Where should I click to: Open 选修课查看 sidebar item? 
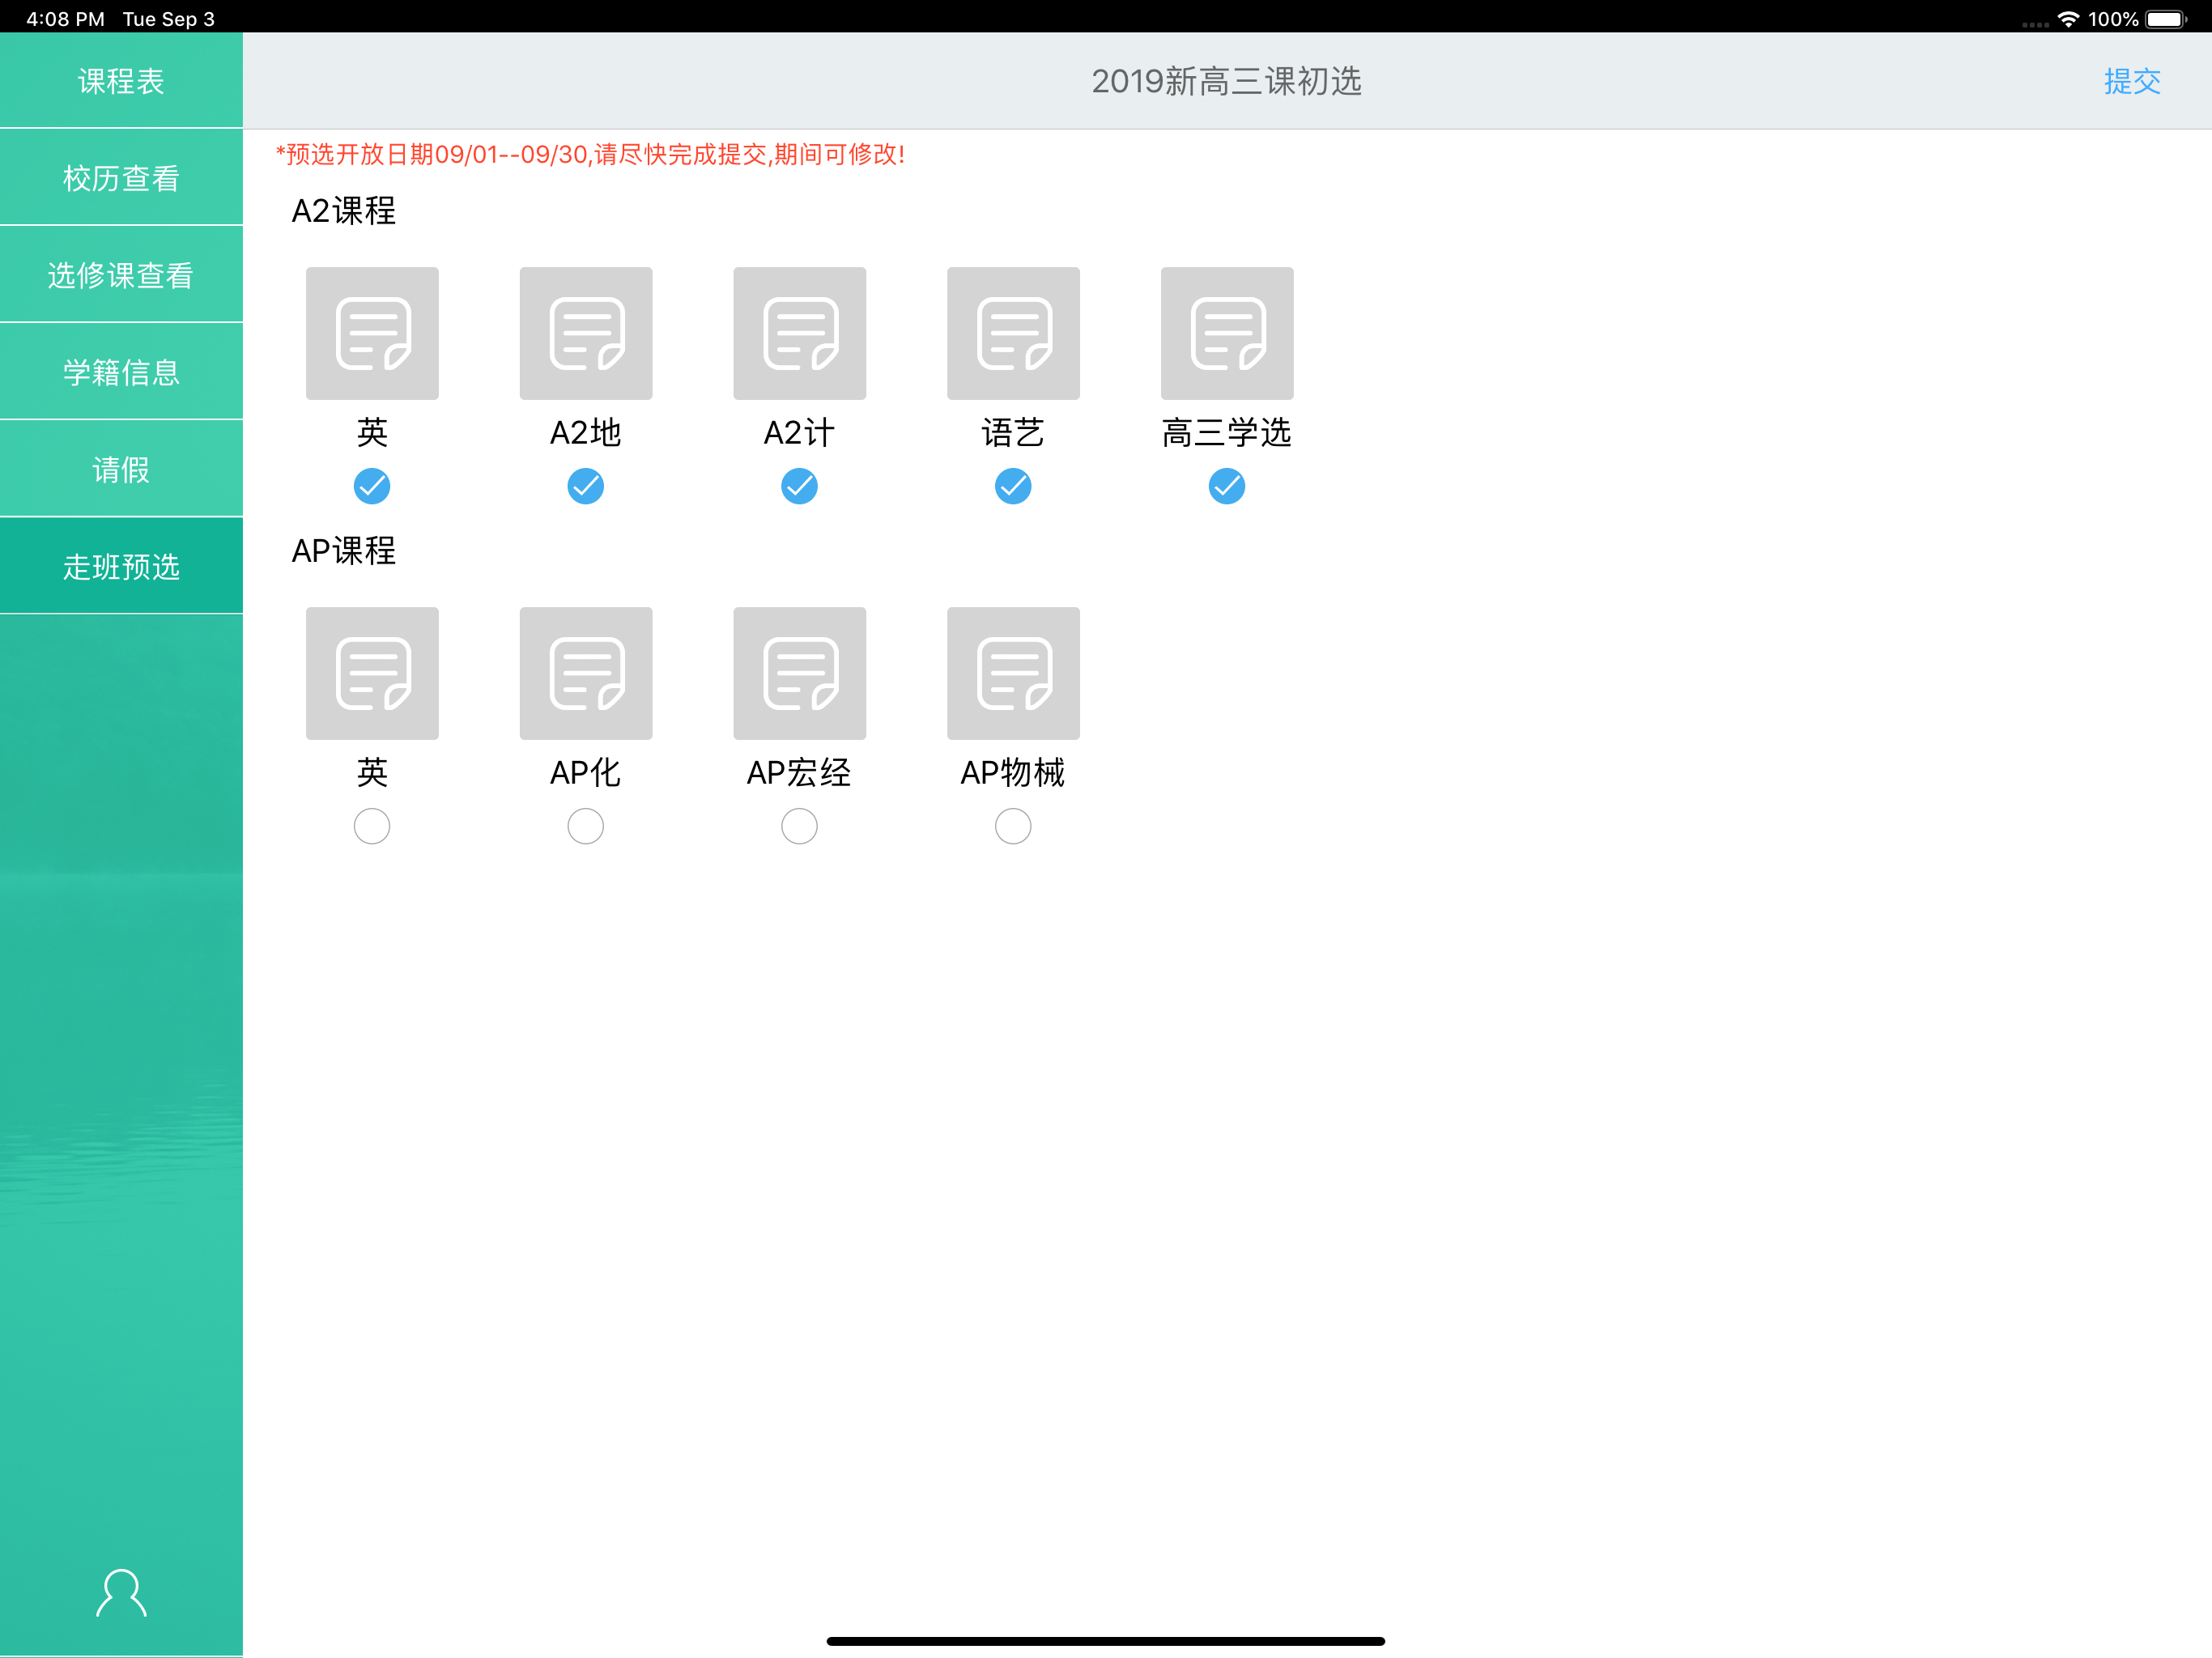121,274
